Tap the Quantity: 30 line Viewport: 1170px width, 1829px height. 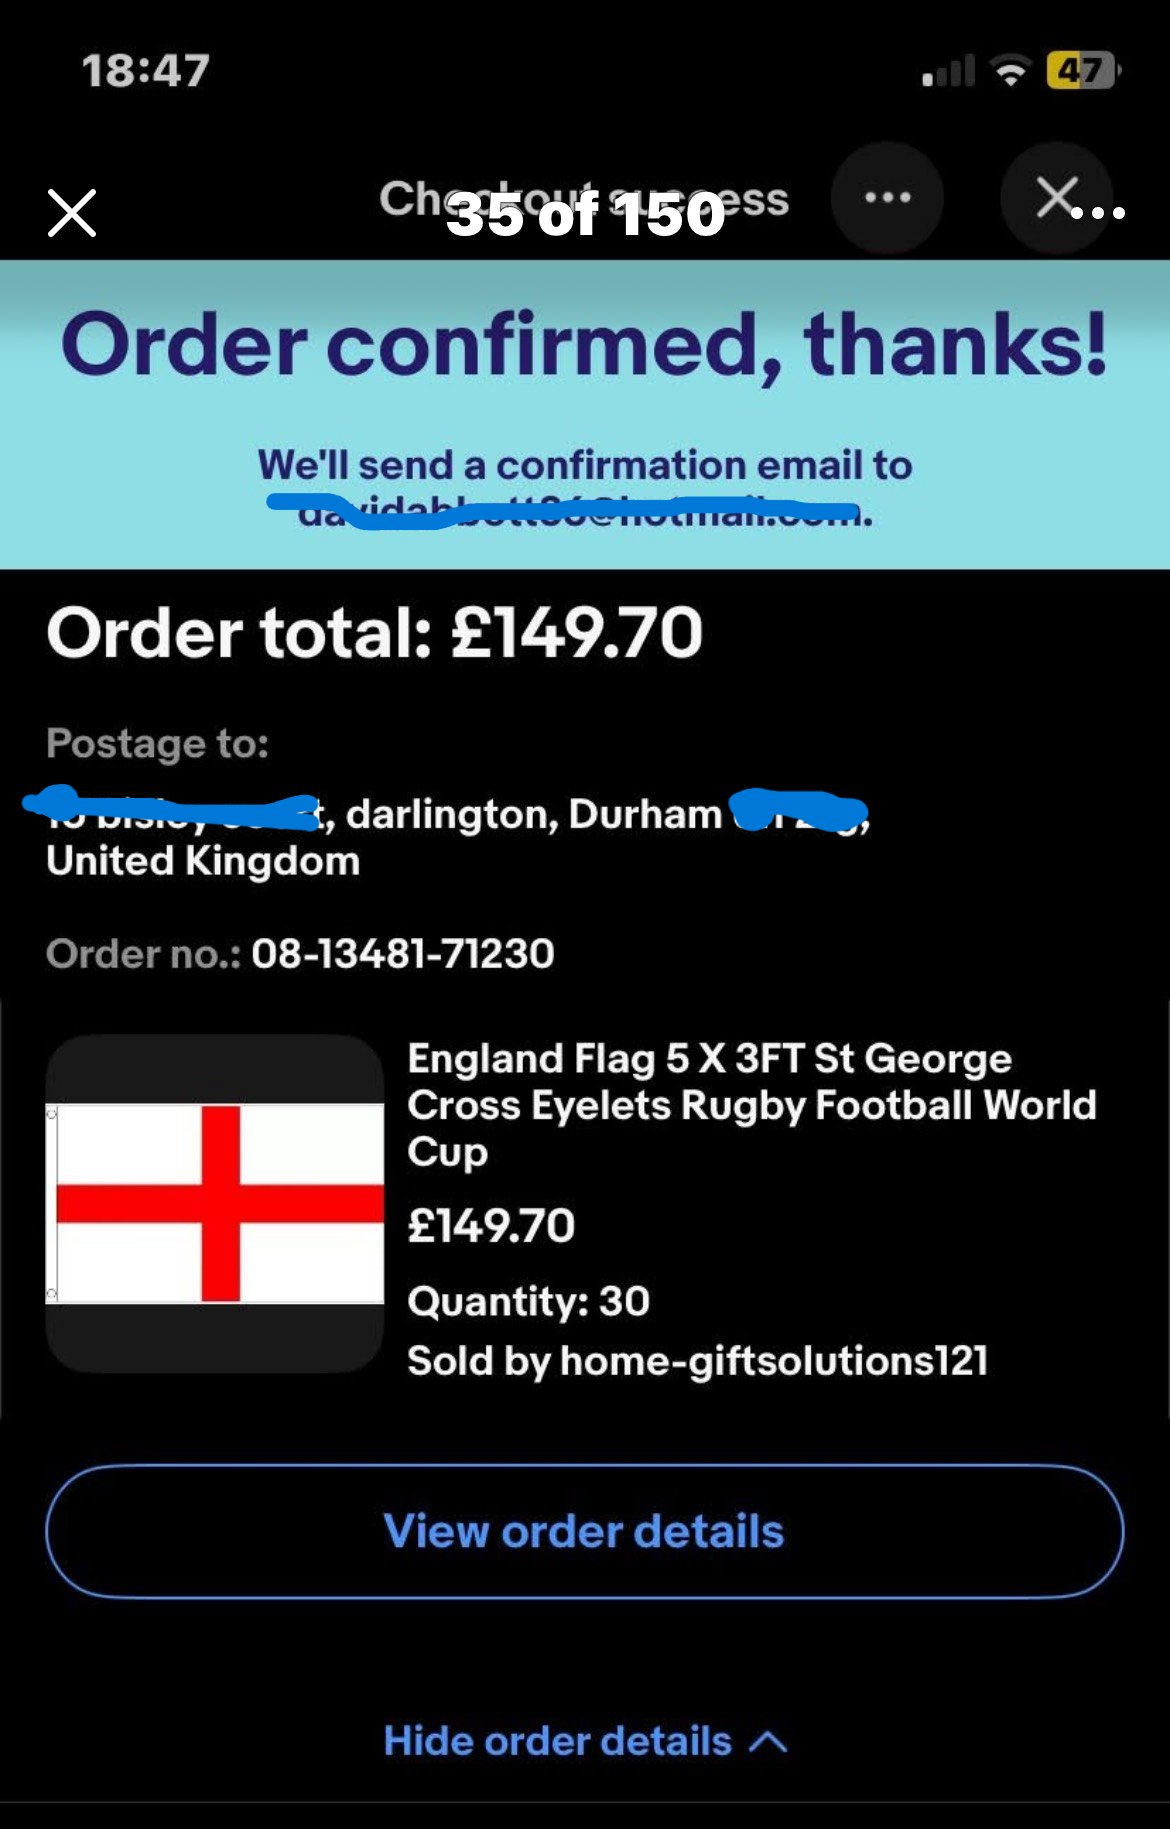coord(528,1301)
